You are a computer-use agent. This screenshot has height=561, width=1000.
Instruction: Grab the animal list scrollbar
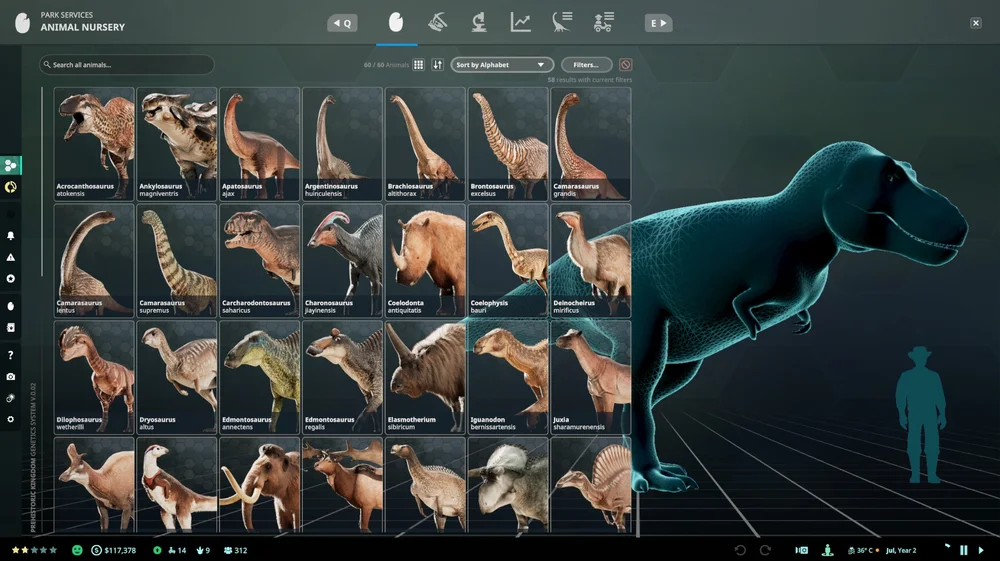tap(42, 182)
